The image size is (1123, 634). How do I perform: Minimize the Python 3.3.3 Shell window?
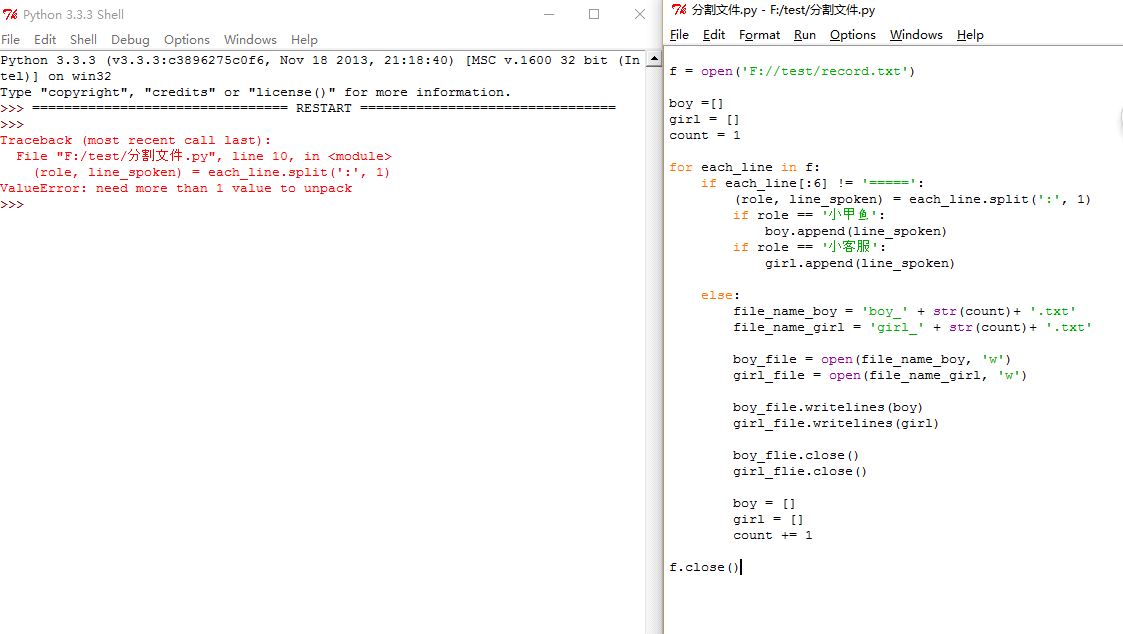pos(548,14)
